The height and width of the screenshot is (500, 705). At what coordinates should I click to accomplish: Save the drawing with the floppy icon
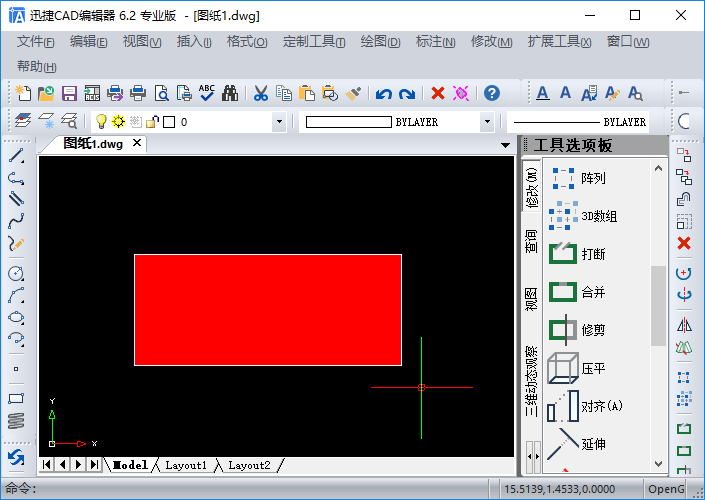pos(69,93)
